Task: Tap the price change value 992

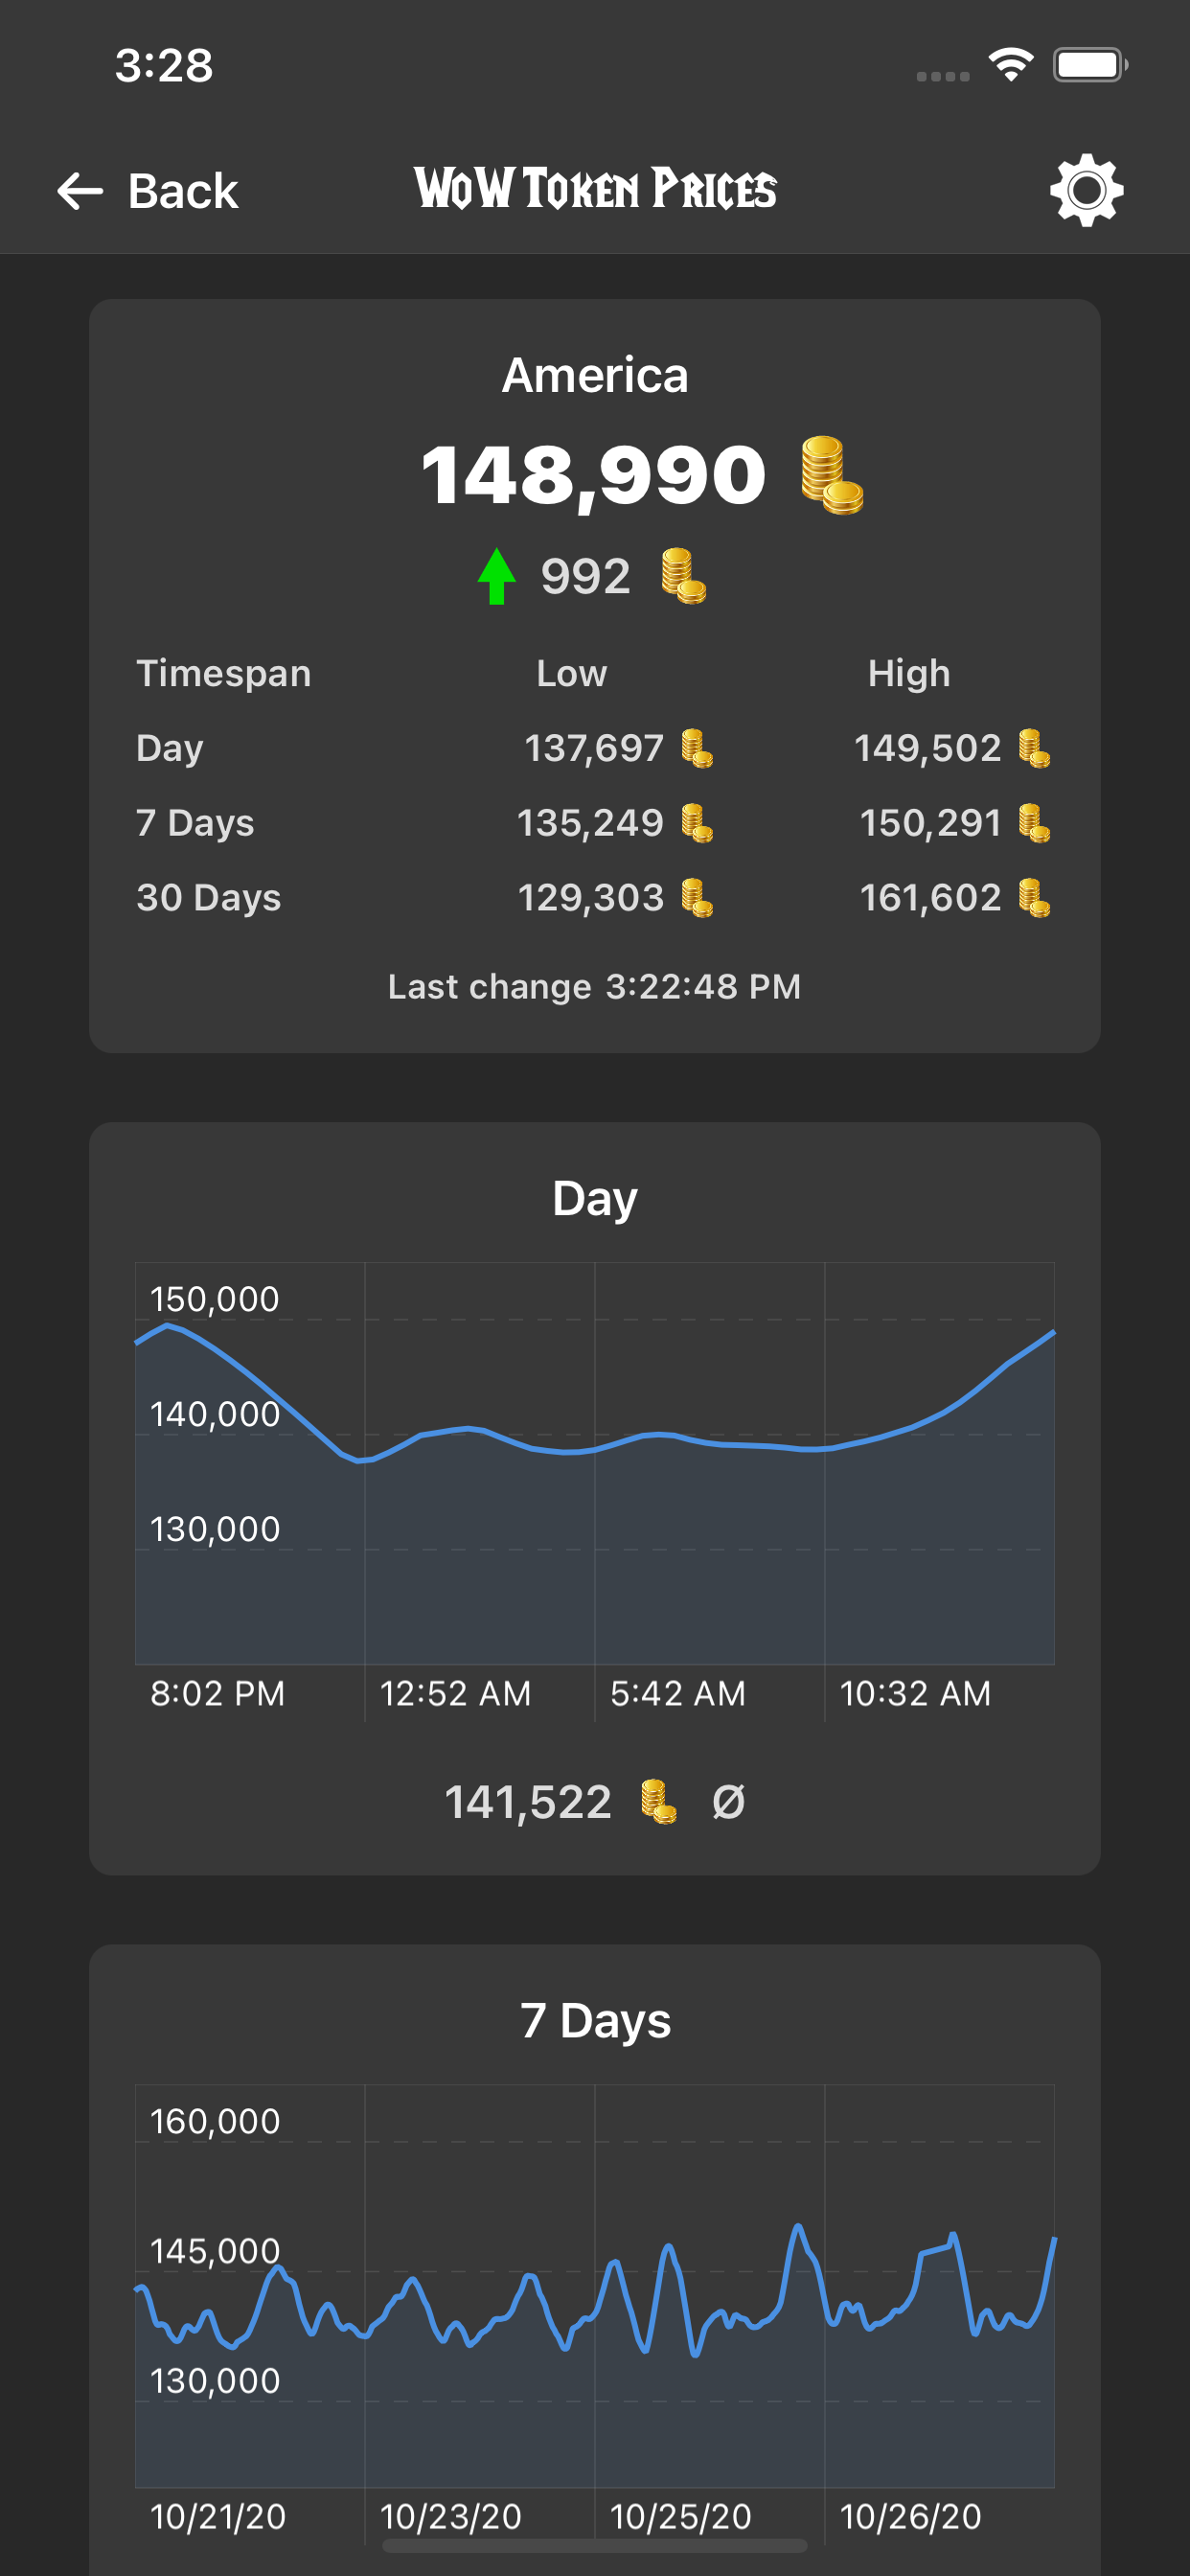Action: click(586, 577)
